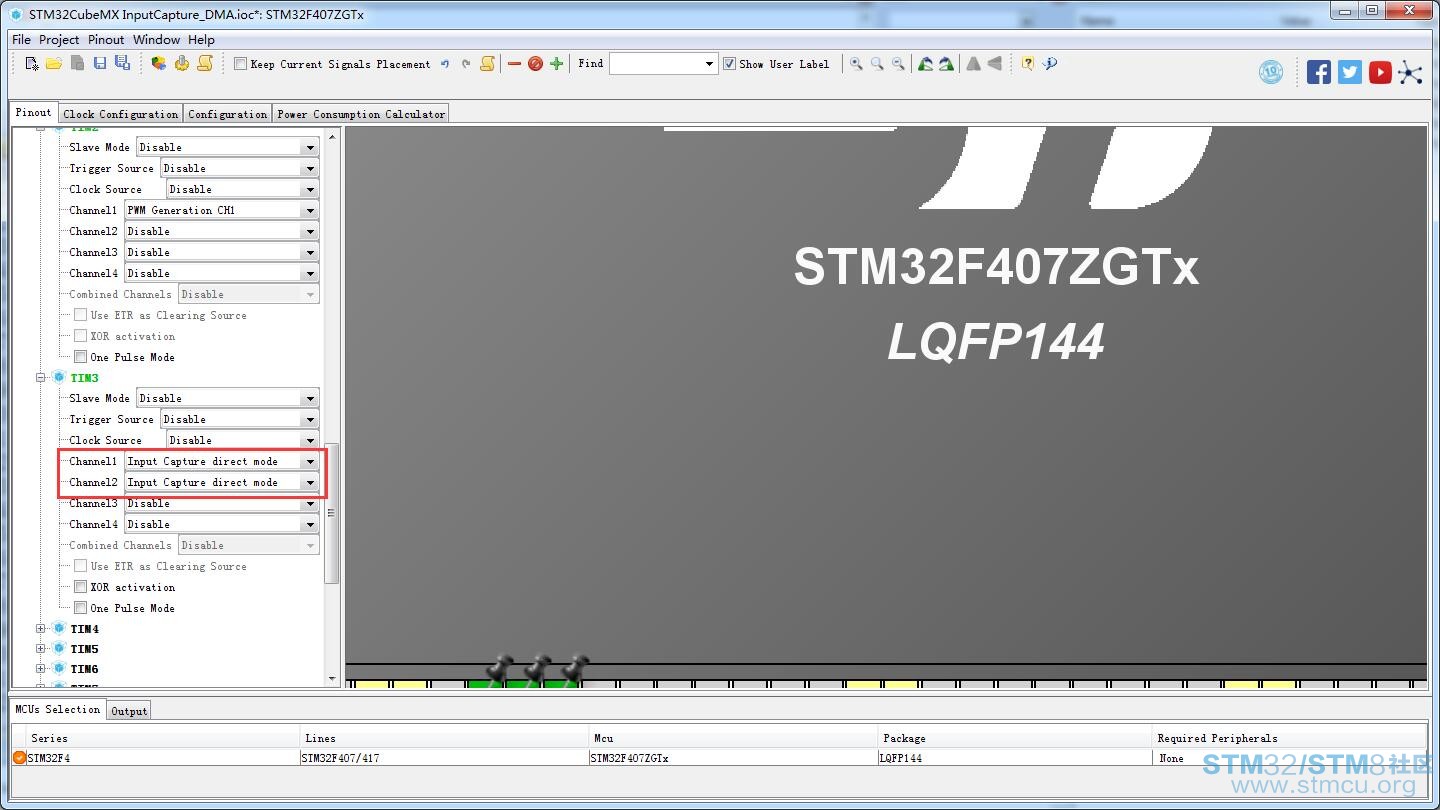The width and height of the screenshot is (1440, 810).
Task: Open TIM3 Channel1 Input Capture dropdown
Action: tap(310, 461)
